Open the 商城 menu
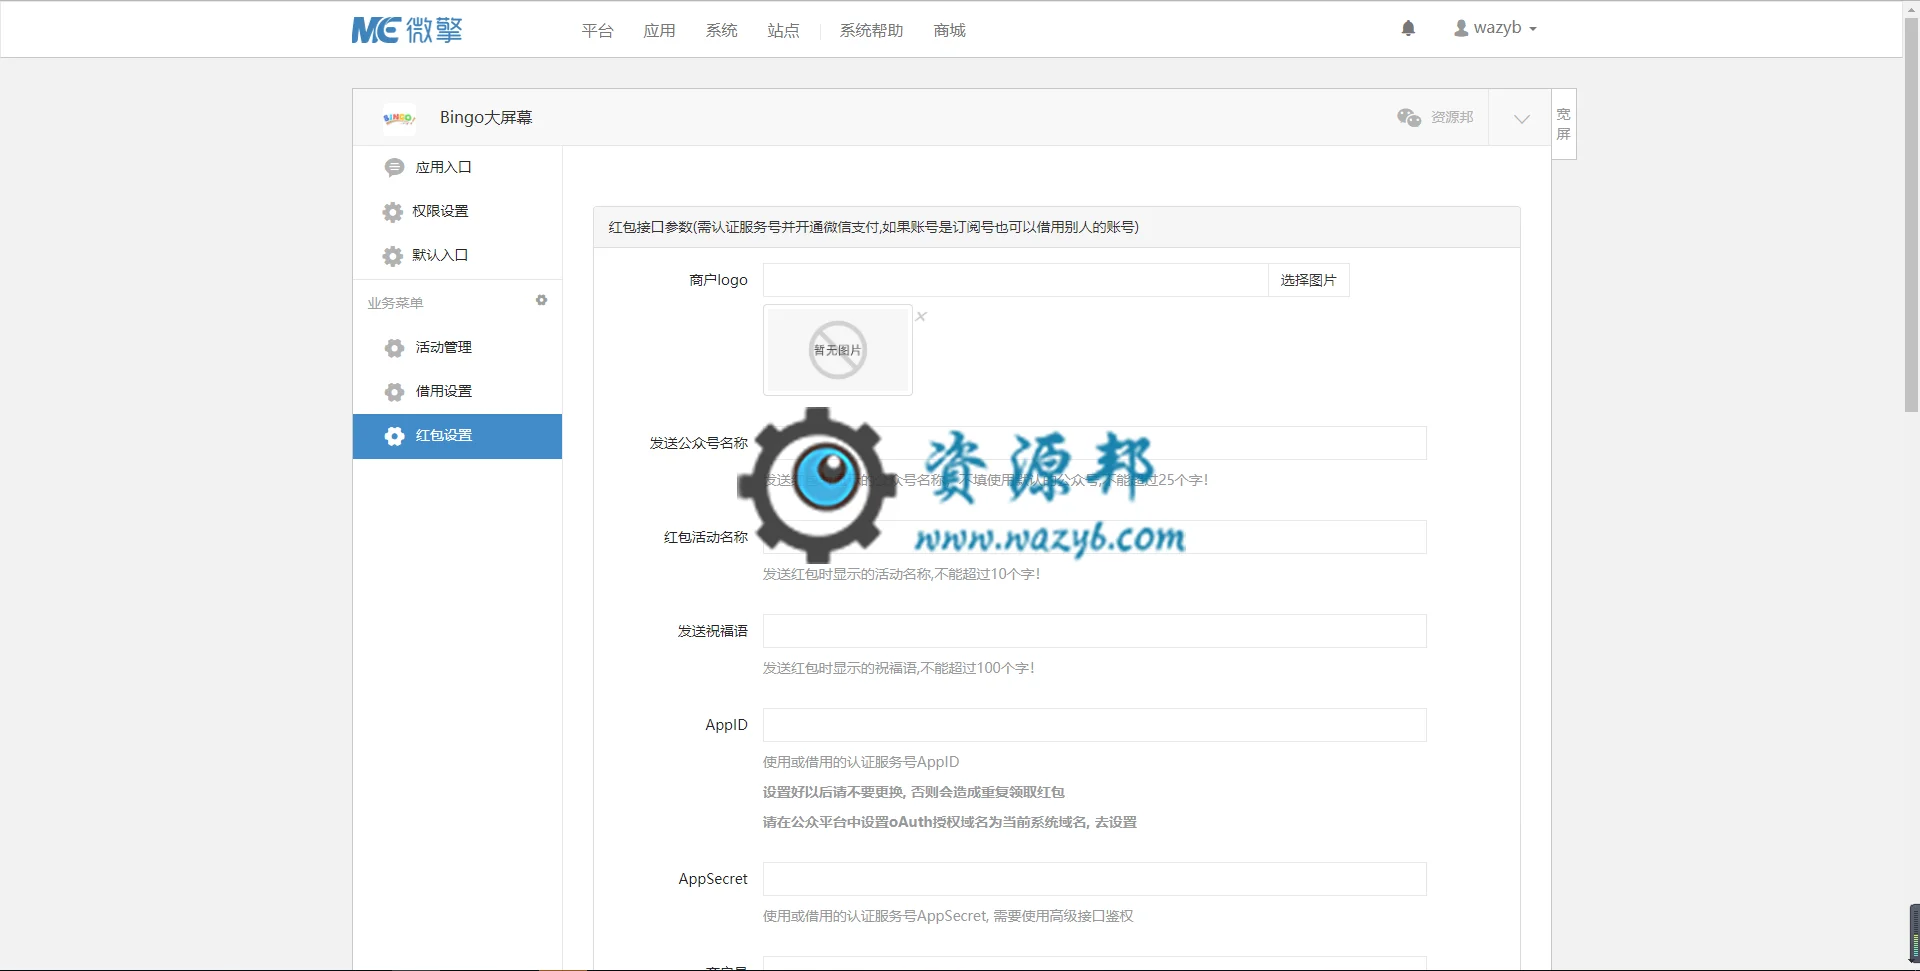 tap(949, 30)
